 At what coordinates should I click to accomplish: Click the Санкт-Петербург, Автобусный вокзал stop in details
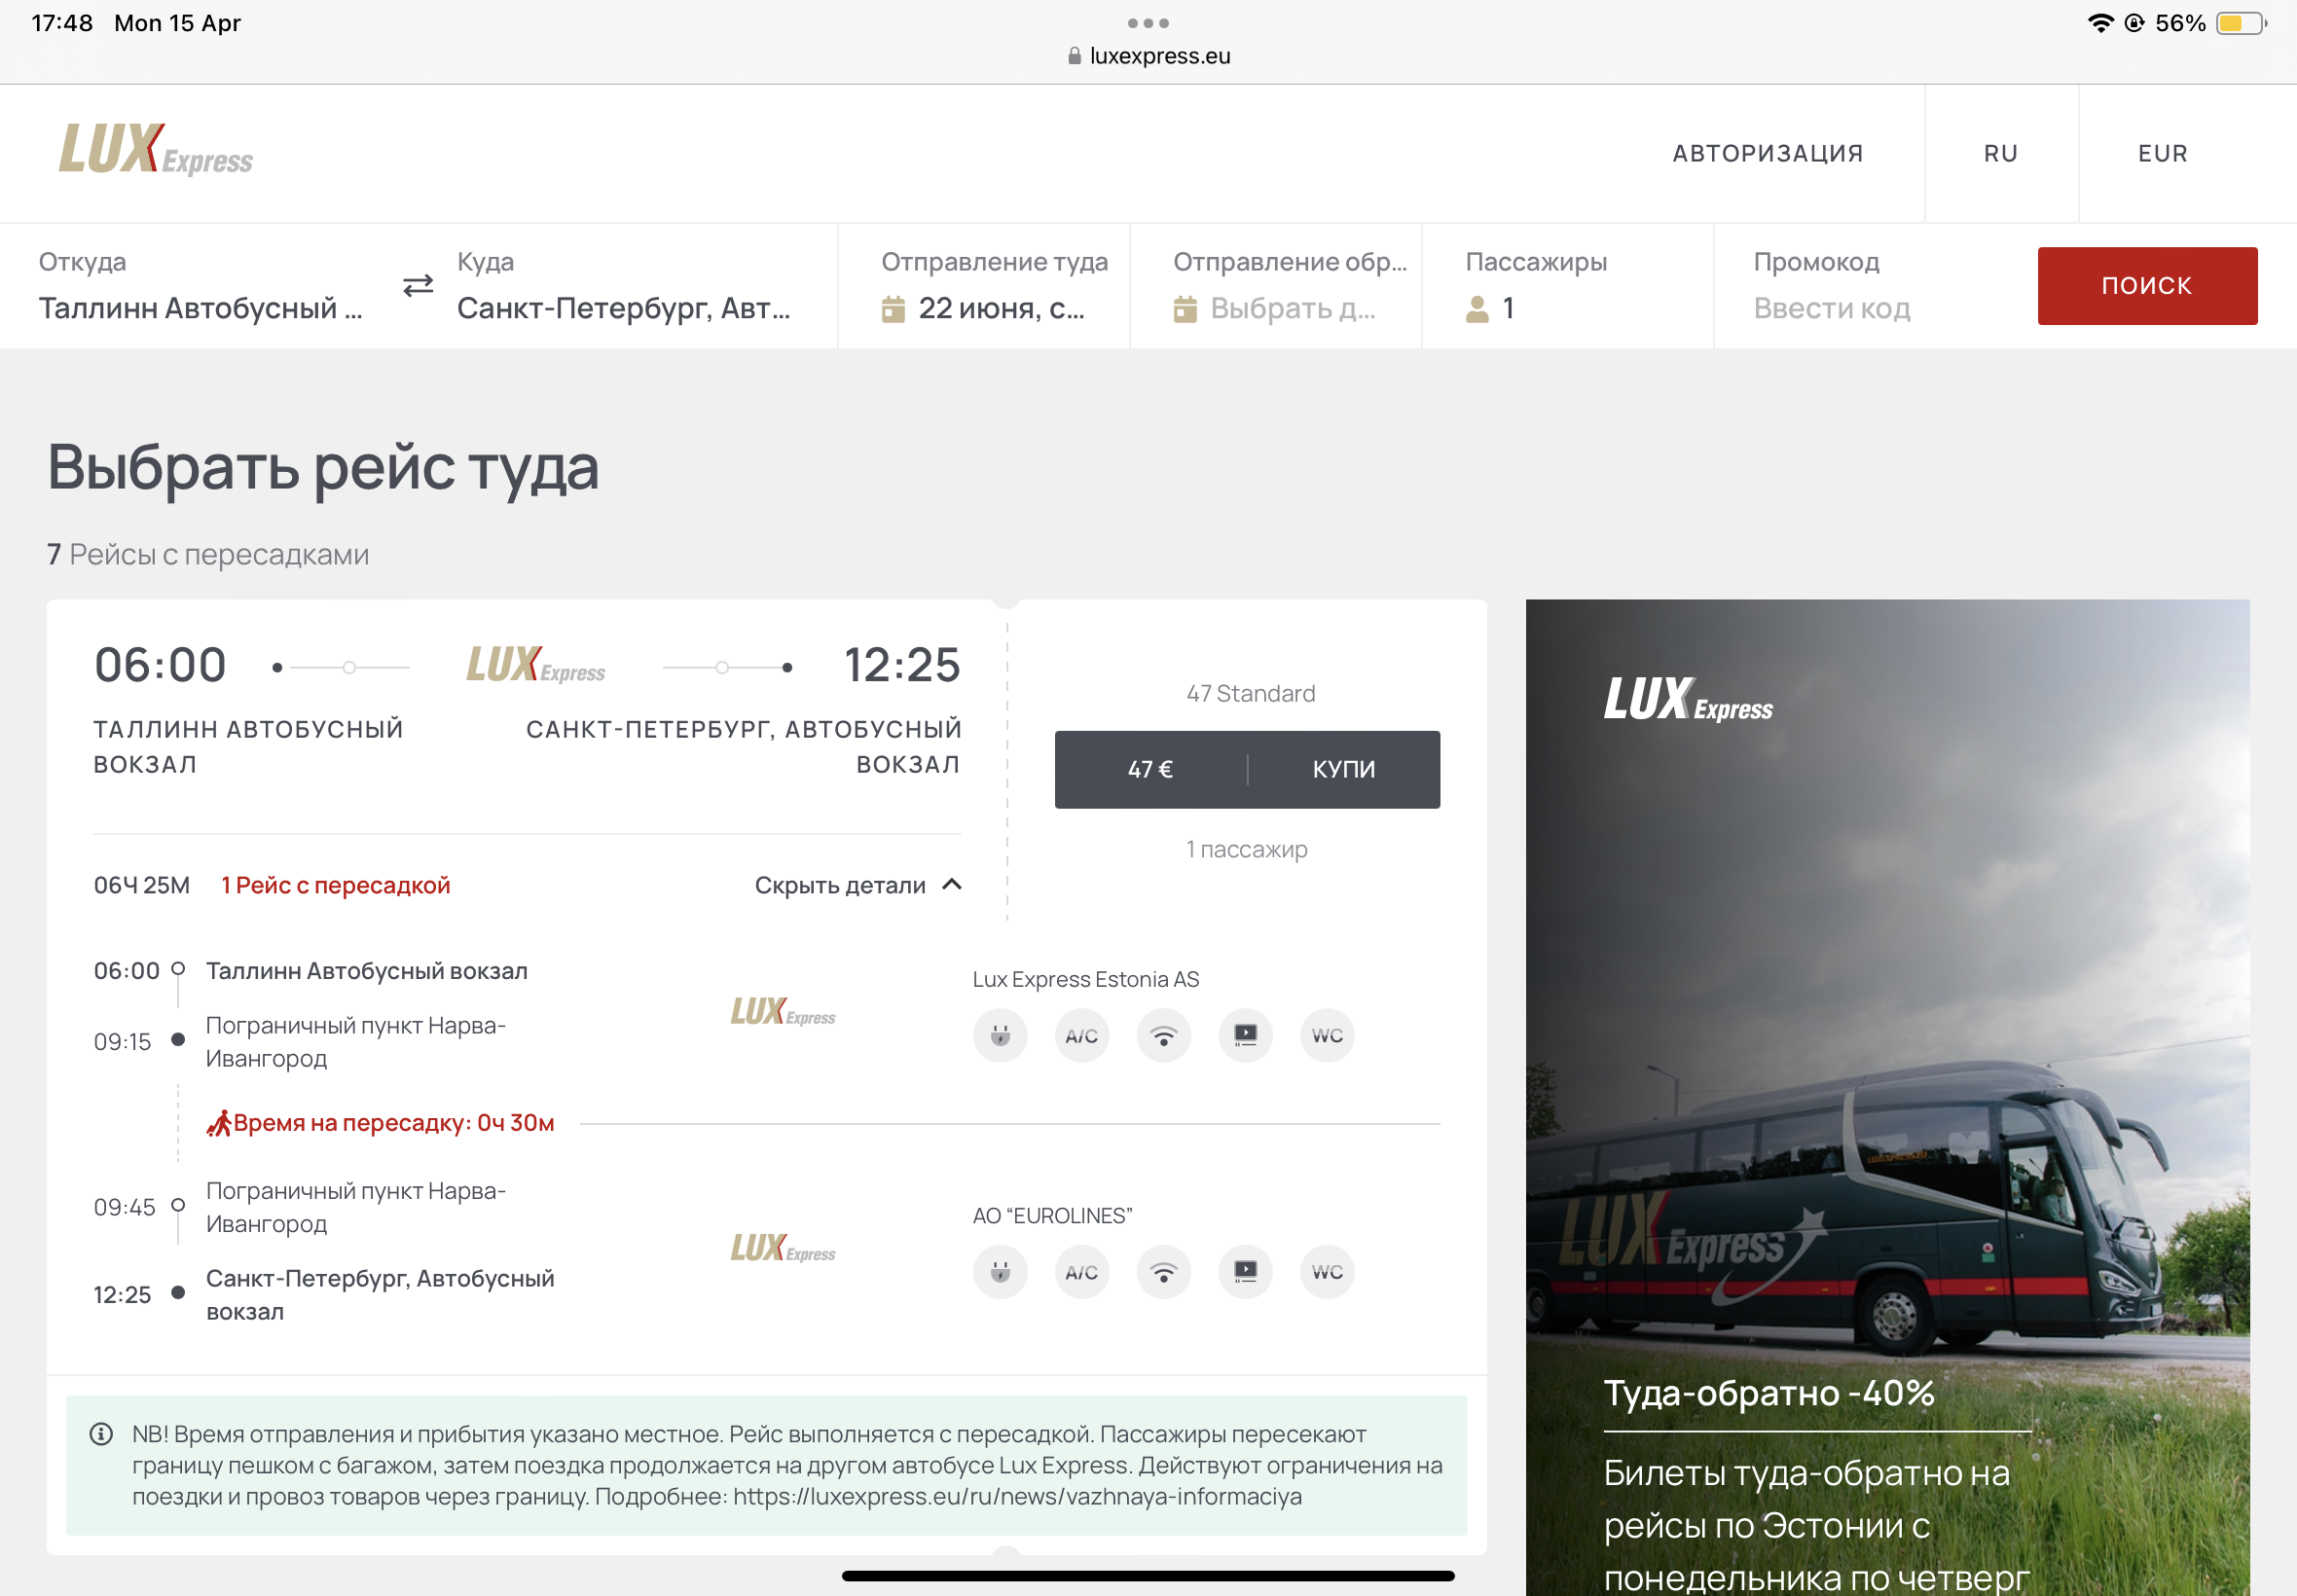pyautogui.click(x=380, y=1295)
